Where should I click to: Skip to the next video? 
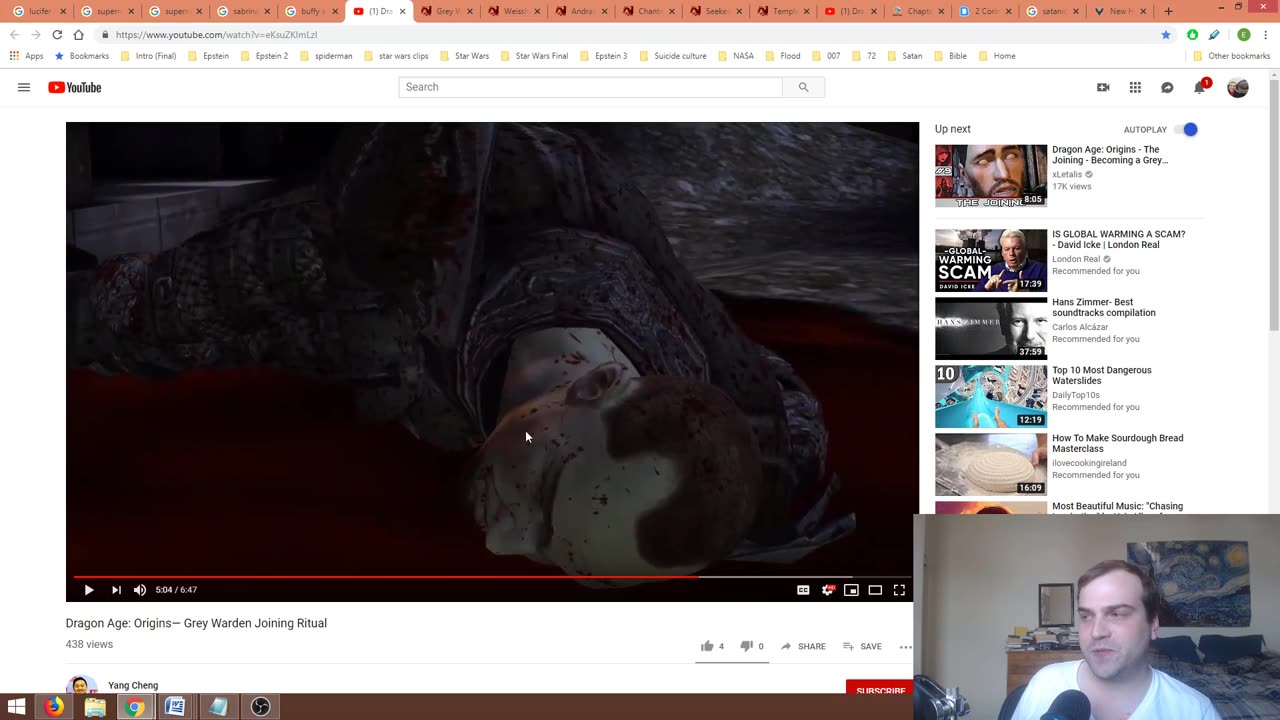click(116, 590)
